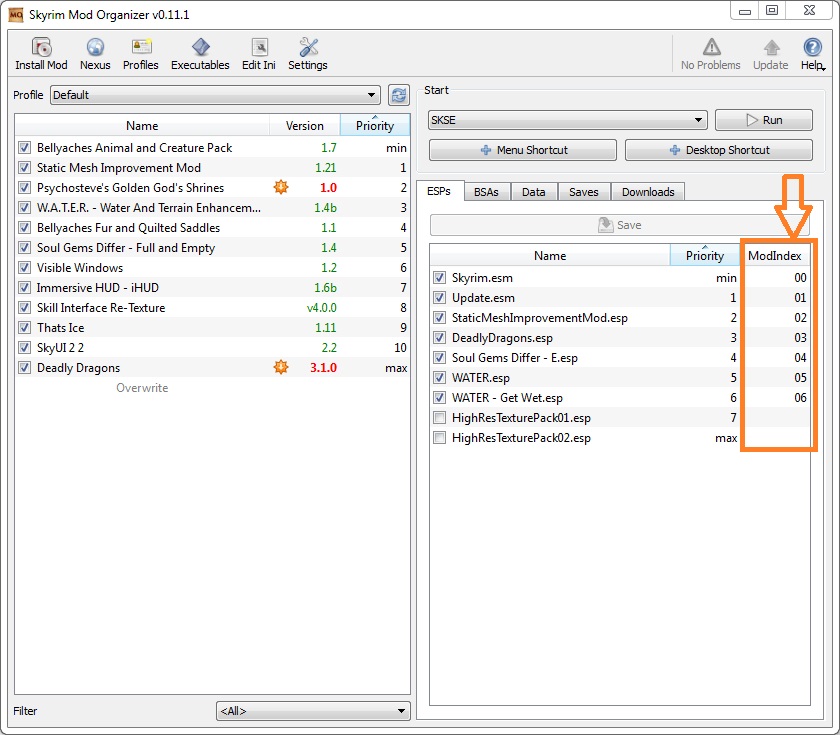Disable the WATER.esp plugin checkbox
This screenshot has height=735, width=840.
(x=440, y=378)
